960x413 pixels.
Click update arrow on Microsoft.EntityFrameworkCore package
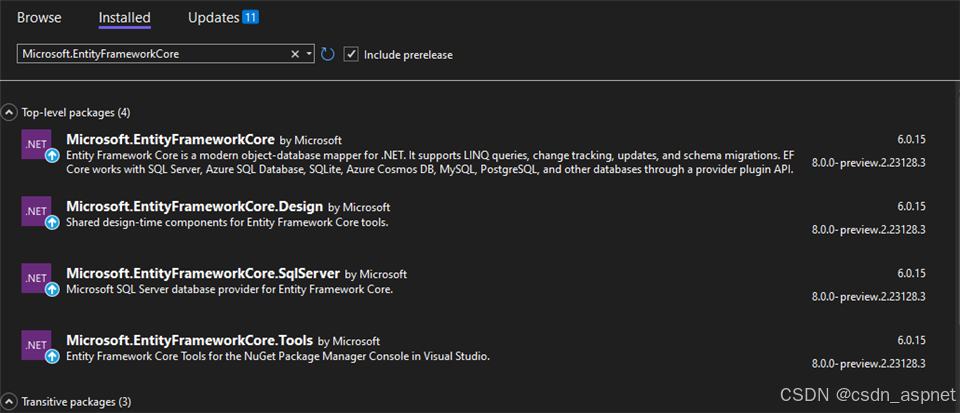(x=53, y=155)
